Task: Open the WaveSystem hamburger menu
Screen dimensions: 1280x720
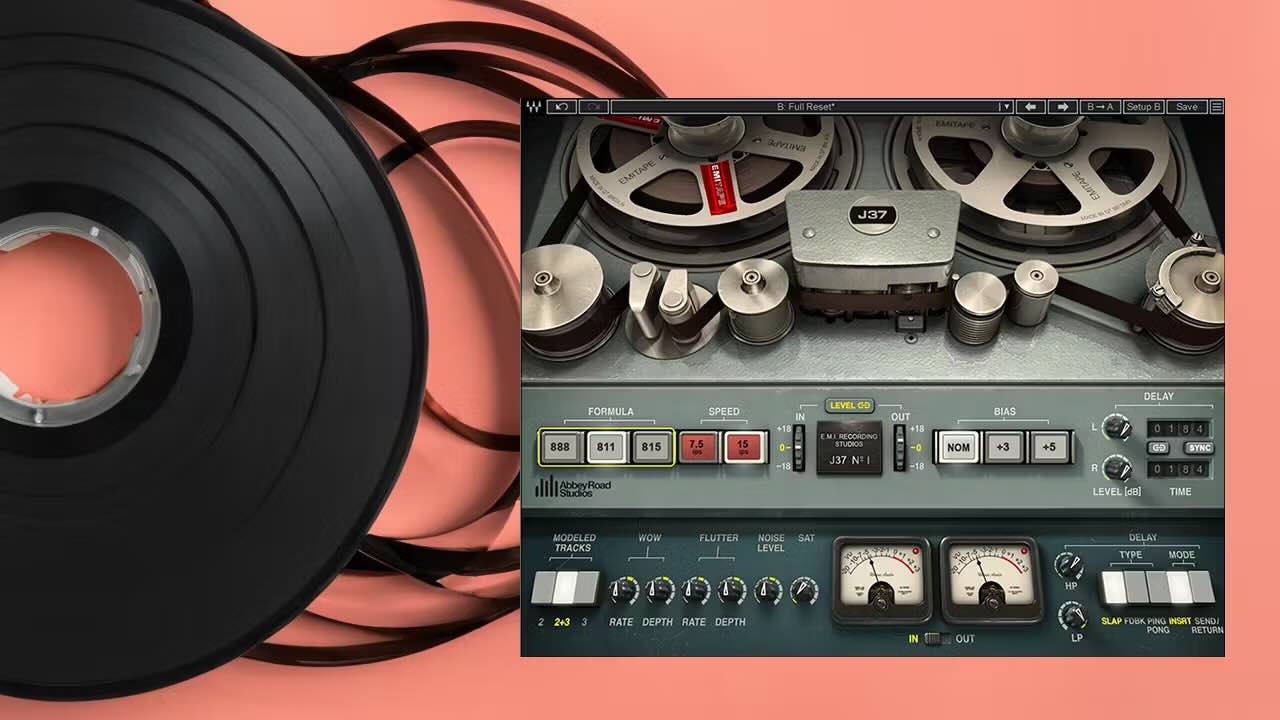Action: (x=1216, y=106)
